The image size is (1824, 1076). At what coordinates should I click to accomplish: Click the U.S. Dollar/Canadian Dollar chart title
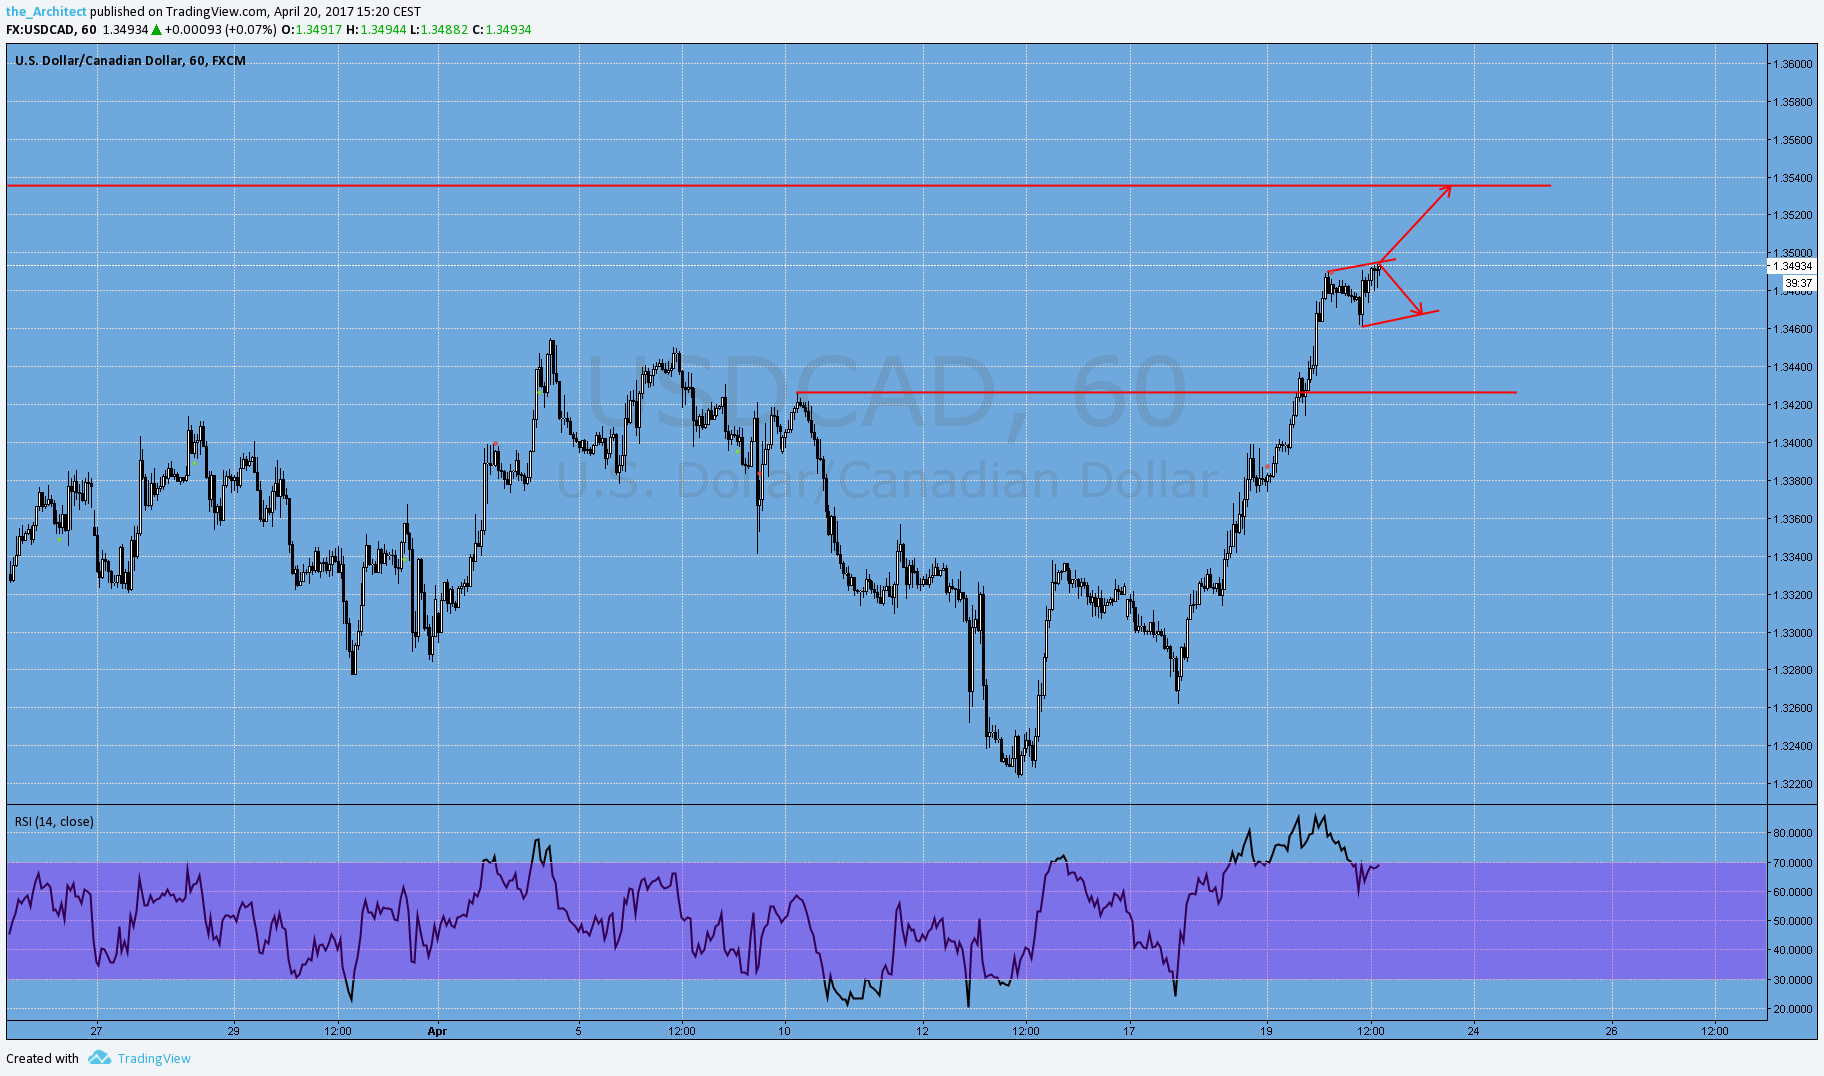pos(130,60)
